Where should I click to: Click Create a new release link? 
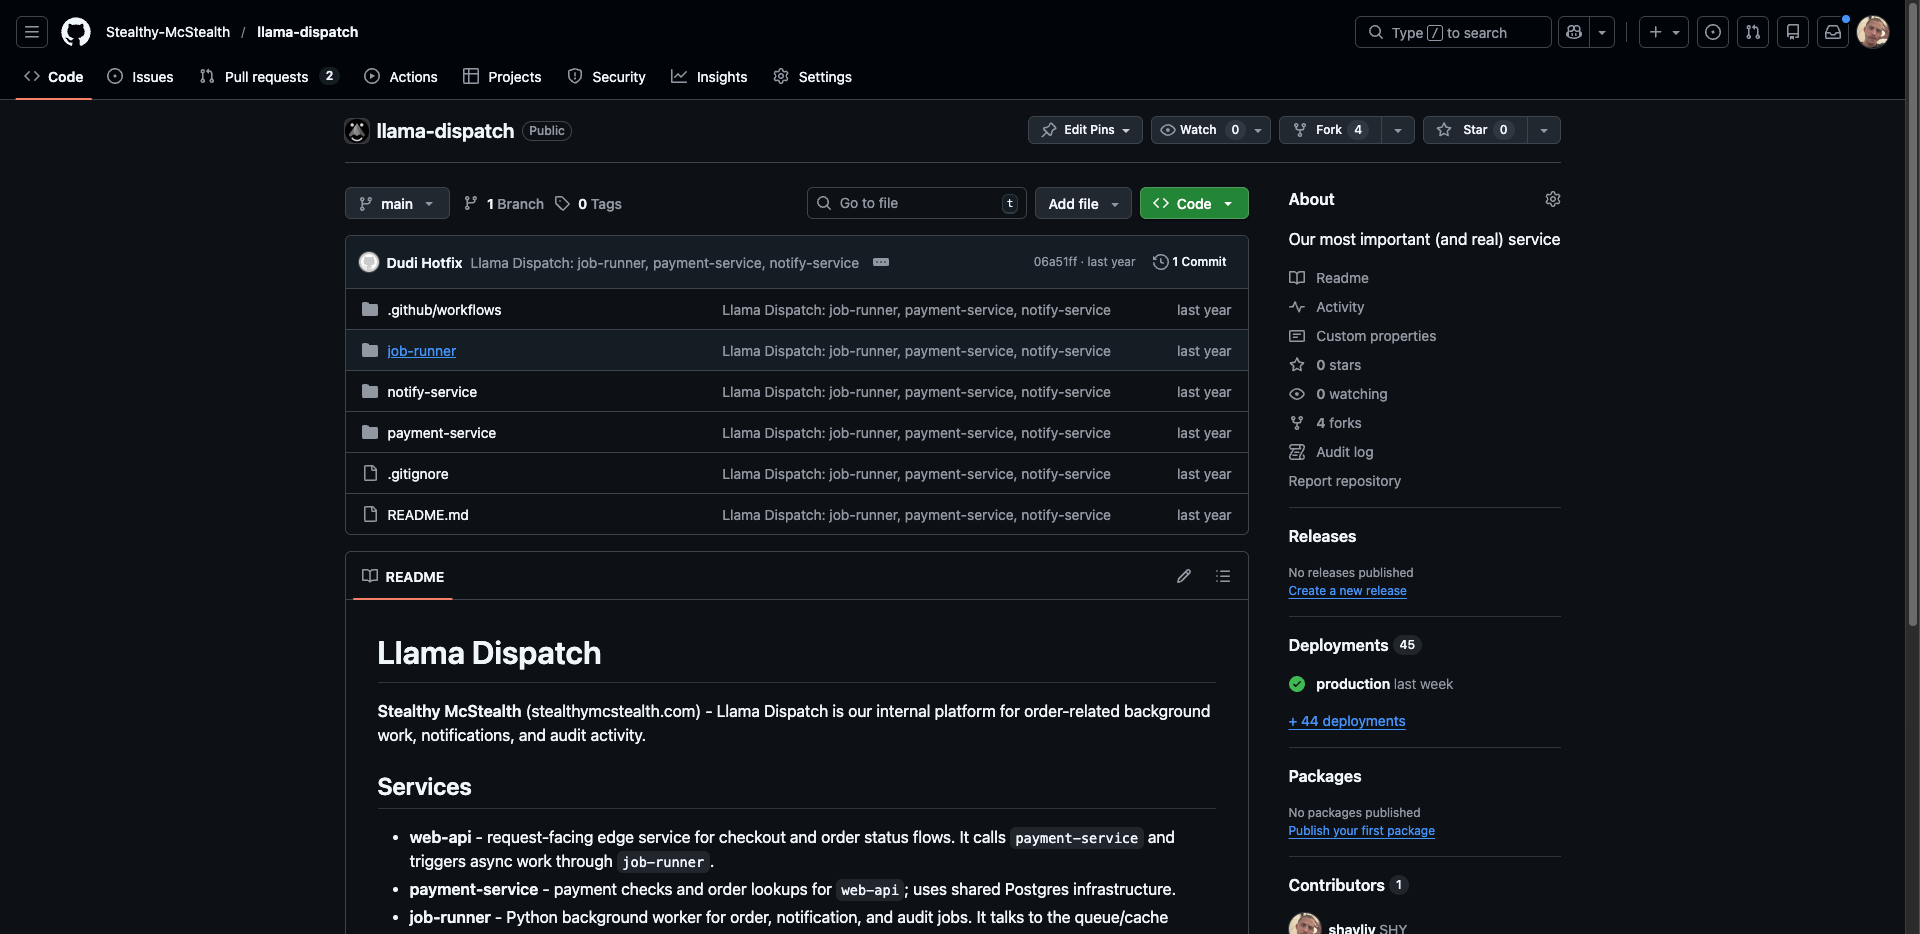[x=1347, y=591]
